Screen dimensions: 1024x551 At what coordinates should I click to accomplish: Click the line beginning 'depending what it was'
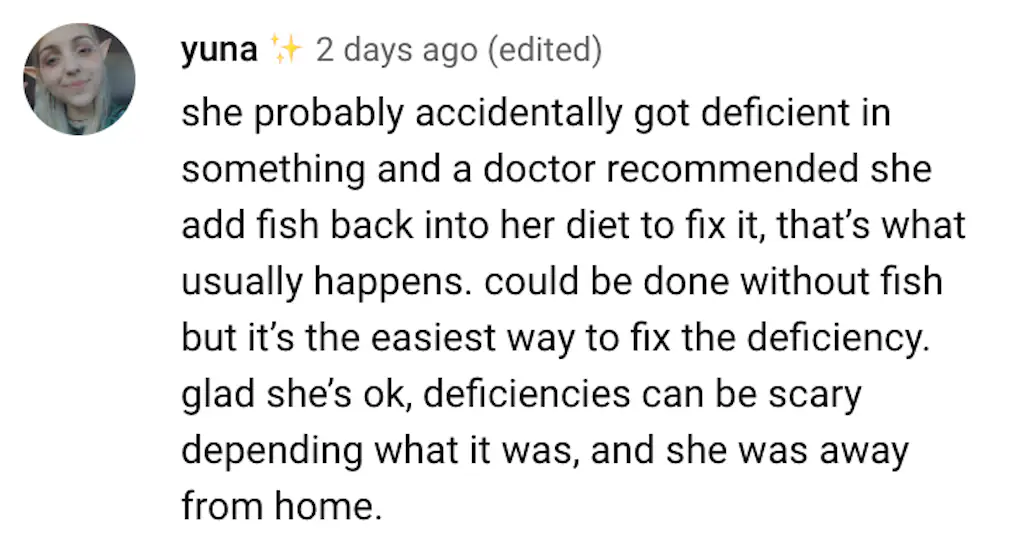coord(544,450)
